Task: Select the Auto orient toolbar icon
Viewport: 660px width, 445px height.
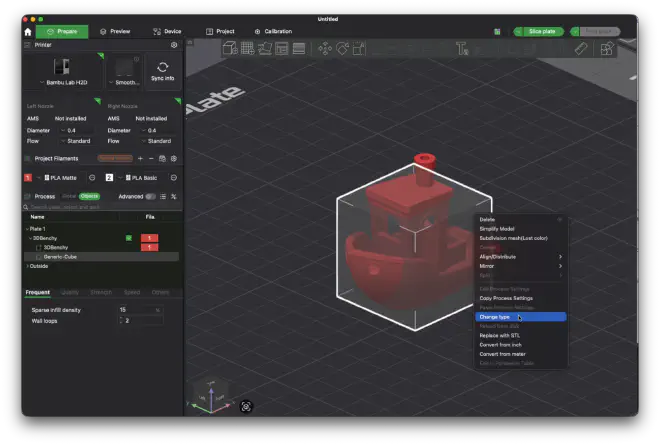Action: click(x=265, y=48)
